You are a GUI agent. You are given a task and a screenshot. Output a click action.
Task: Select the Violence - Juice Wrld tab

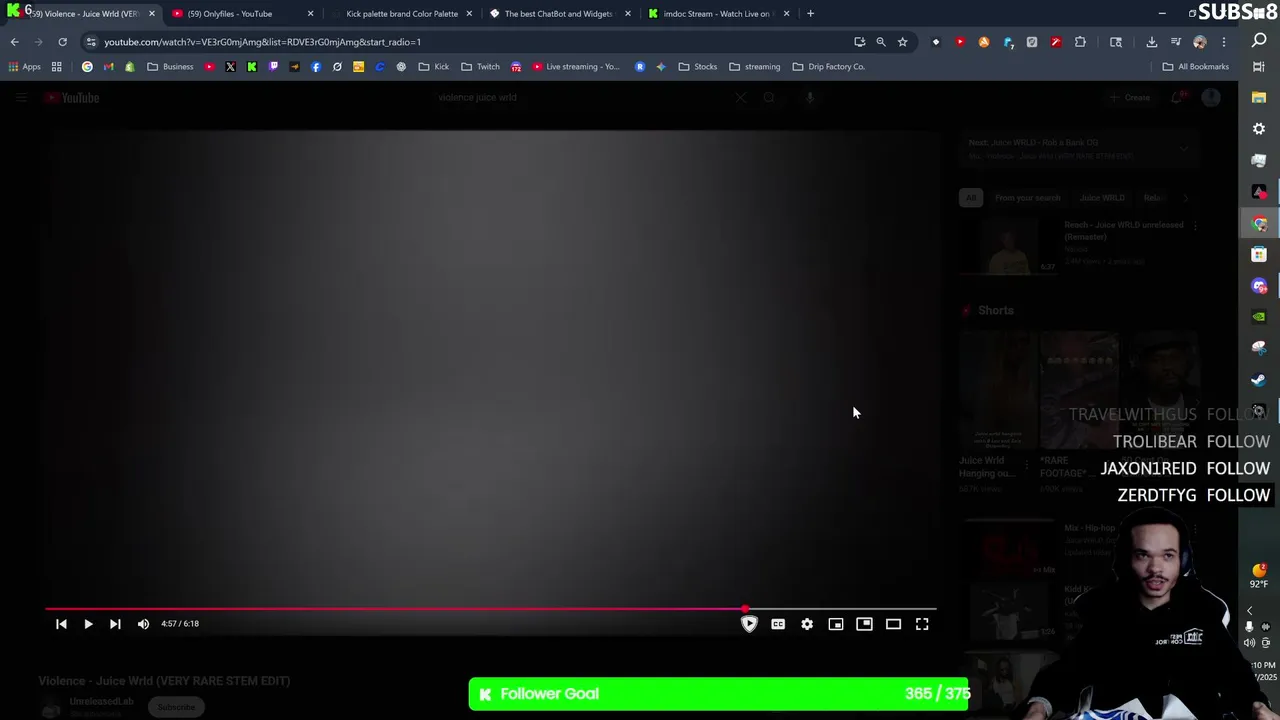click(85, 14)
